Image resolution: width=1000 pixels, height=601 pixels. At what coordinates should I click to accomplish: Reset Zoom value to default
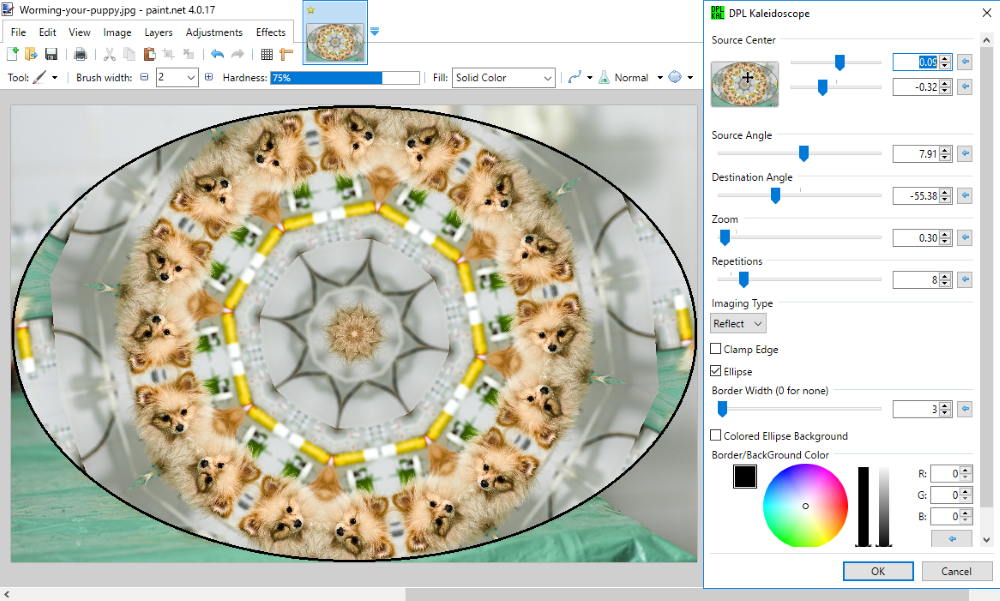965,238
